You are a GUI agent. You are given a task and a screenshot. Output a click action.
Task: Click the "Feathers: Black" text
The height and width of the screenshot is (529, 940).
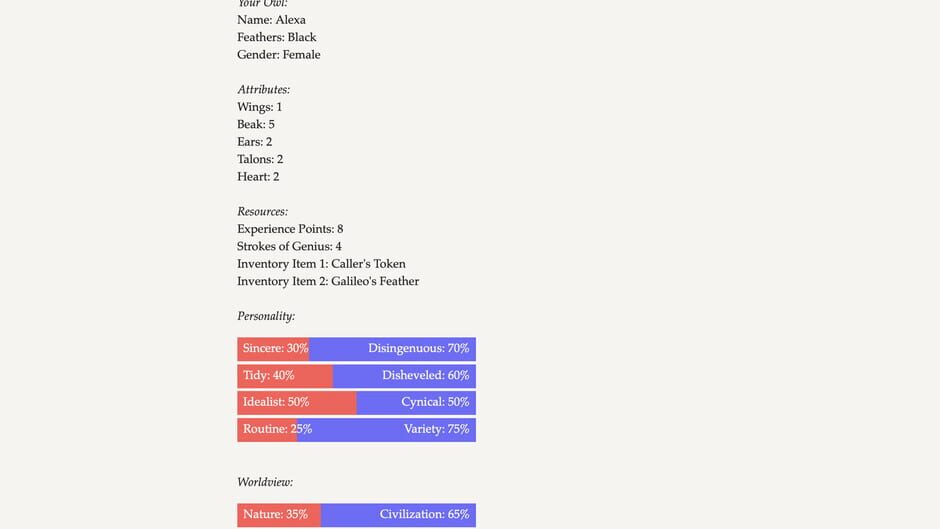(276, 37)
